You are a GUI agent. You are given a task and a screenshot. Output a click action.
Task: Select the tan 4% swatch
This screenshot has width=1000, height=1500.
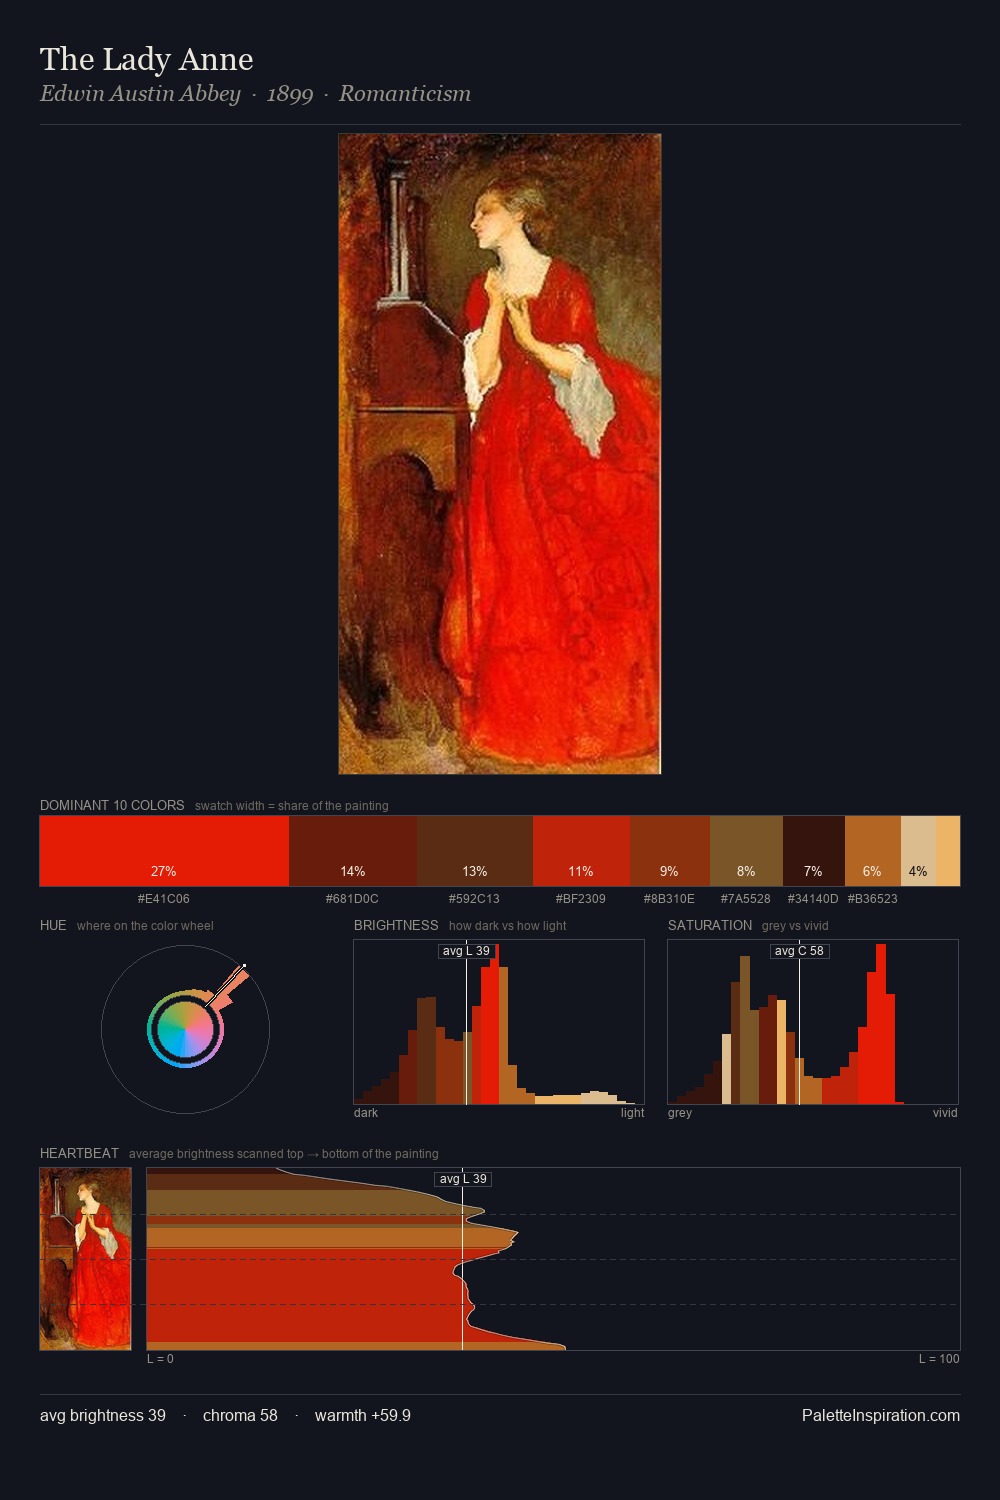[x=918, y=851]
